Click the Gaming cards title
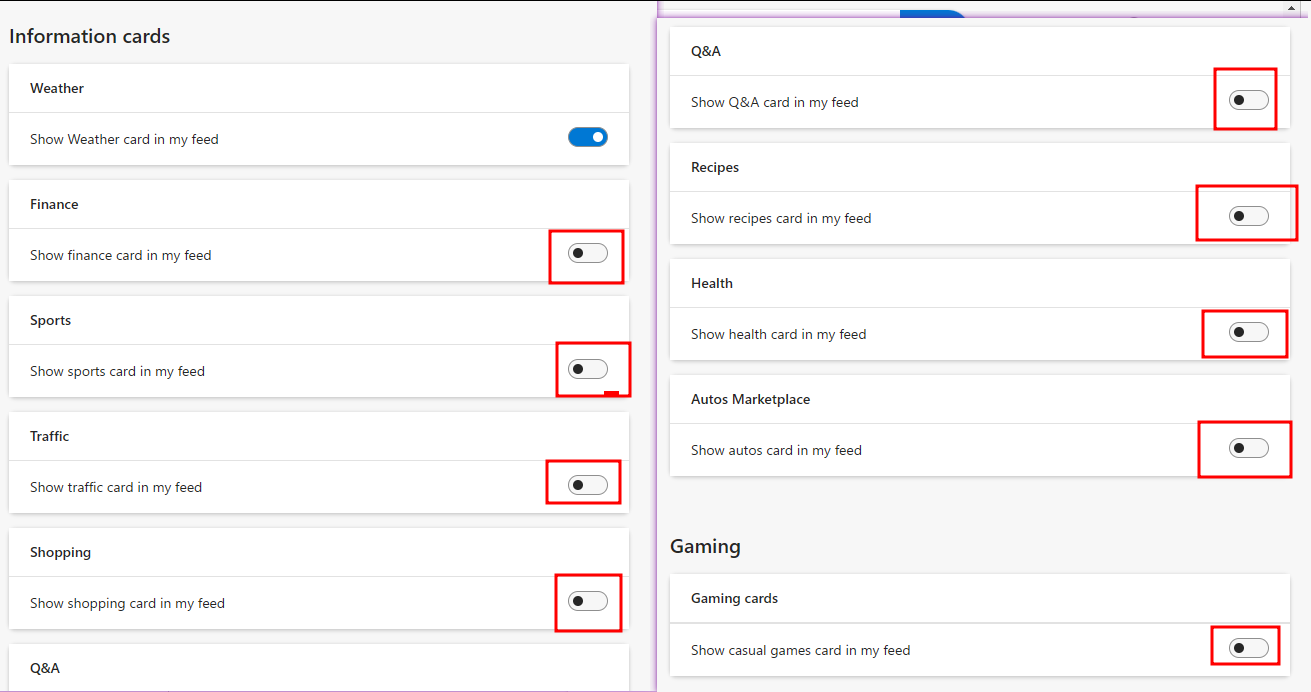The height and width of the screenshot is (692, 1311). tap(734, 598)
